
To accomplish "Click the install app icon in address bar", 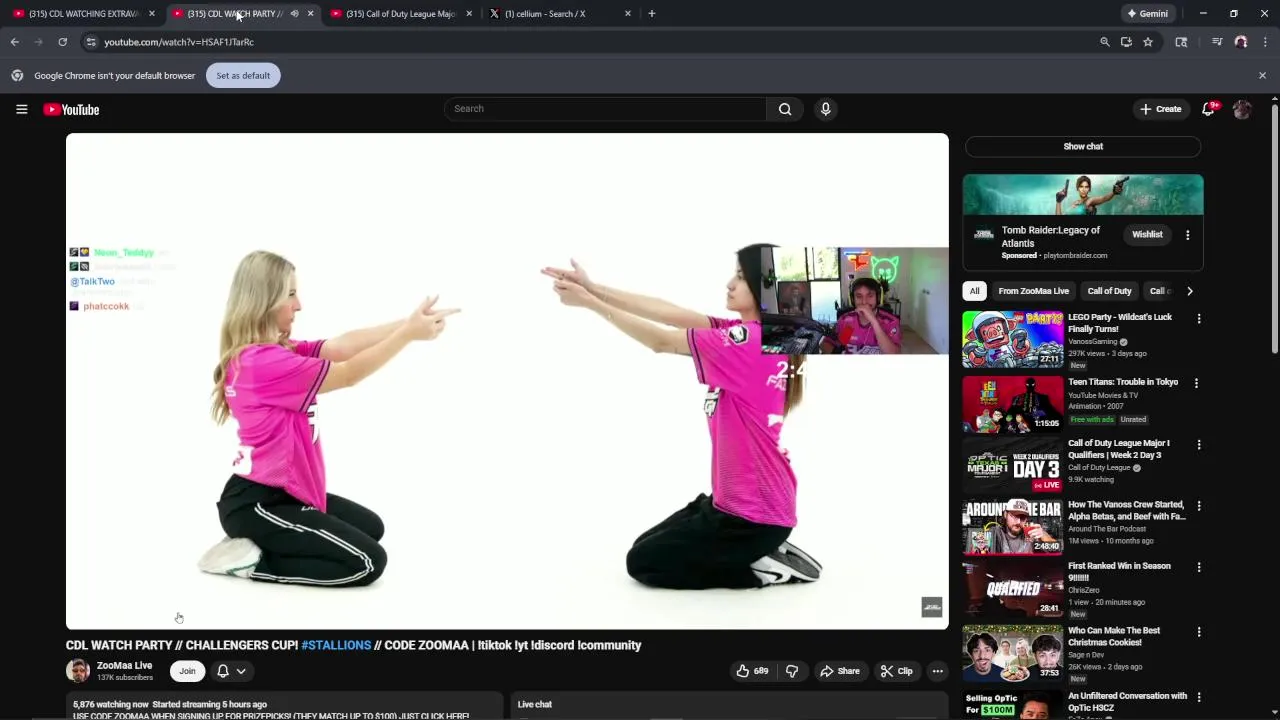I will point(1126,42).
